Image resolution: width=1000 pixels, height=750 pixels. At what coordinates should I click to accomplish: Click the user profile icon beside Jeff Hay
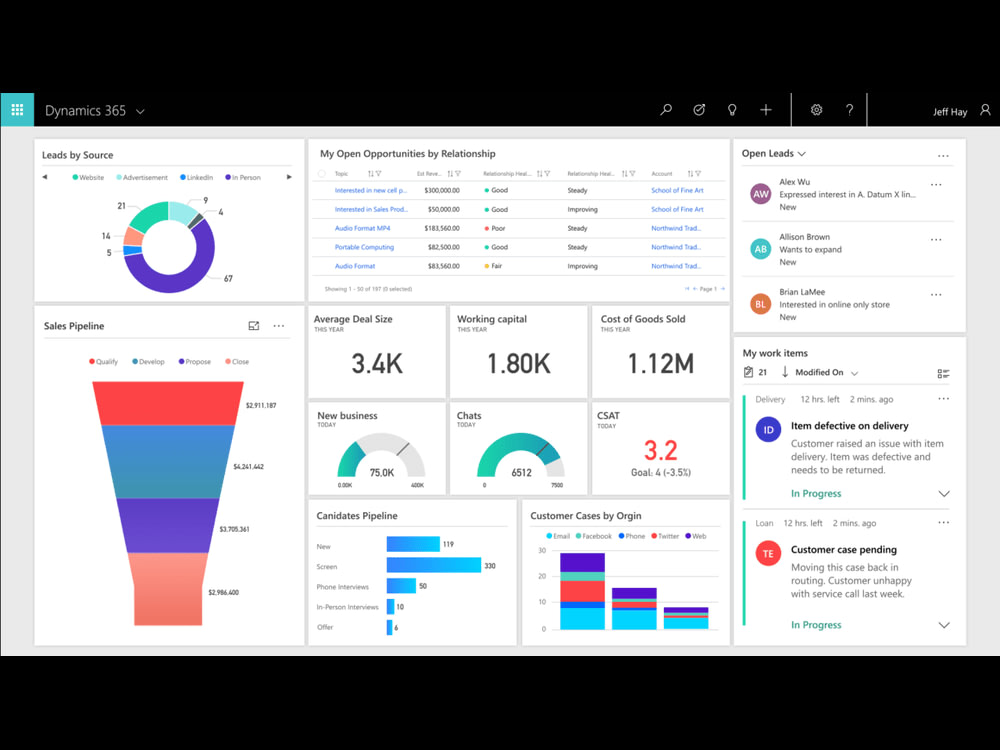[985, 110]
